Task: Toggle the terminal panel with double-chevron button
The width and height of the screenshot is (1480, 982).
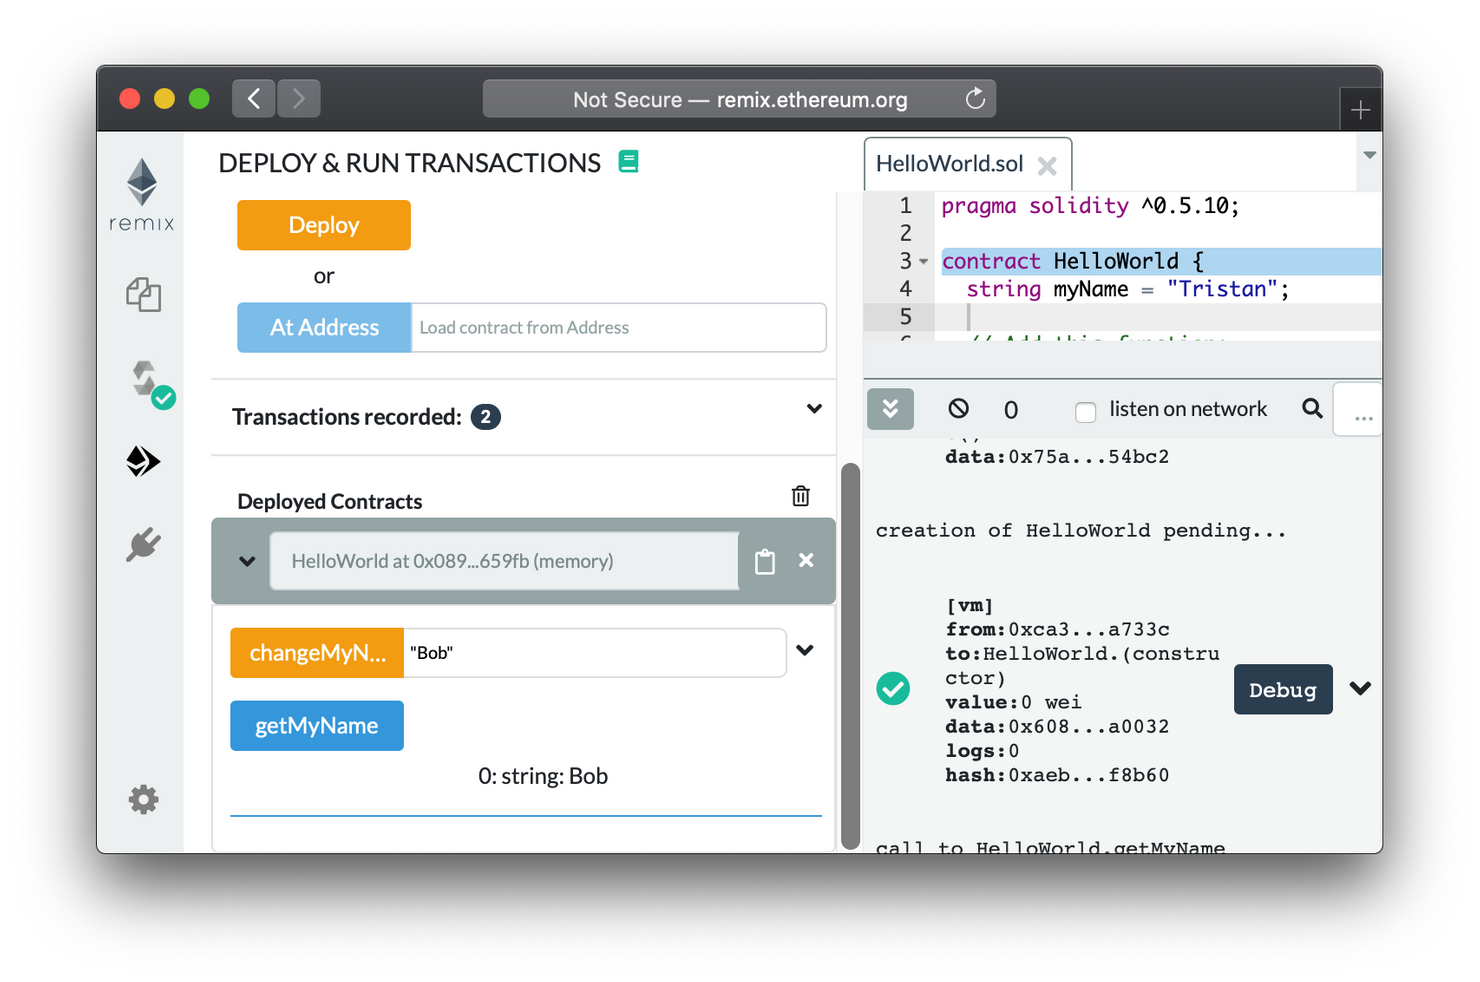Action: tap(890, 409)
